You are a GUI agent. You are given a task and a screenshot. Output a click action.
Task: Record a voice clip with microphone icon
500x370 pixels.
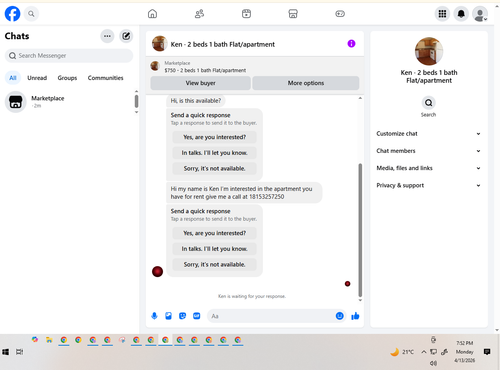(x=154, y=316)
